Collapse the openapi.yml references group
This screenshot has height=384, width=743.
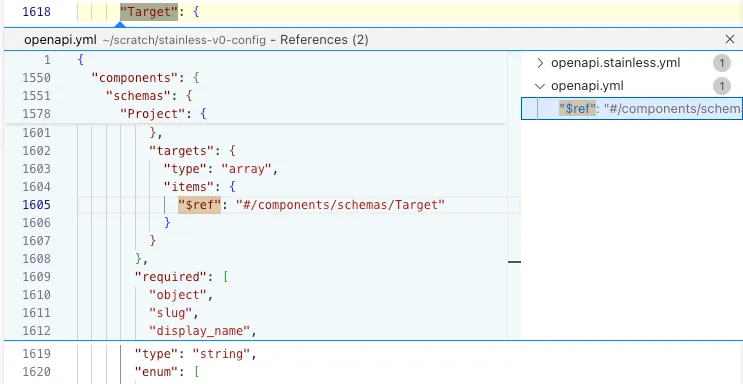540,86
